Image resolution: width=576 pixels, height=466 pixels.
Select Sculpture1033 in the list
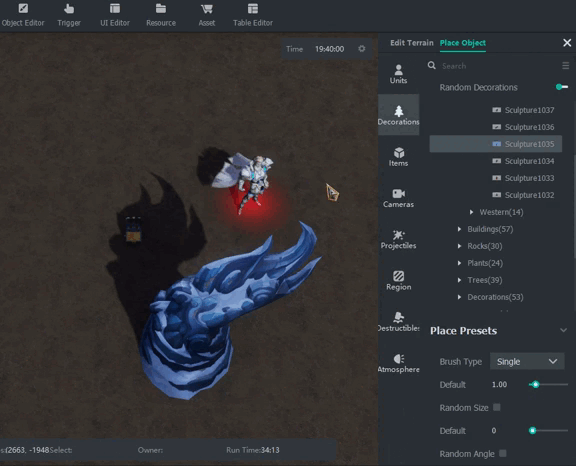click(x=523, y=178)
